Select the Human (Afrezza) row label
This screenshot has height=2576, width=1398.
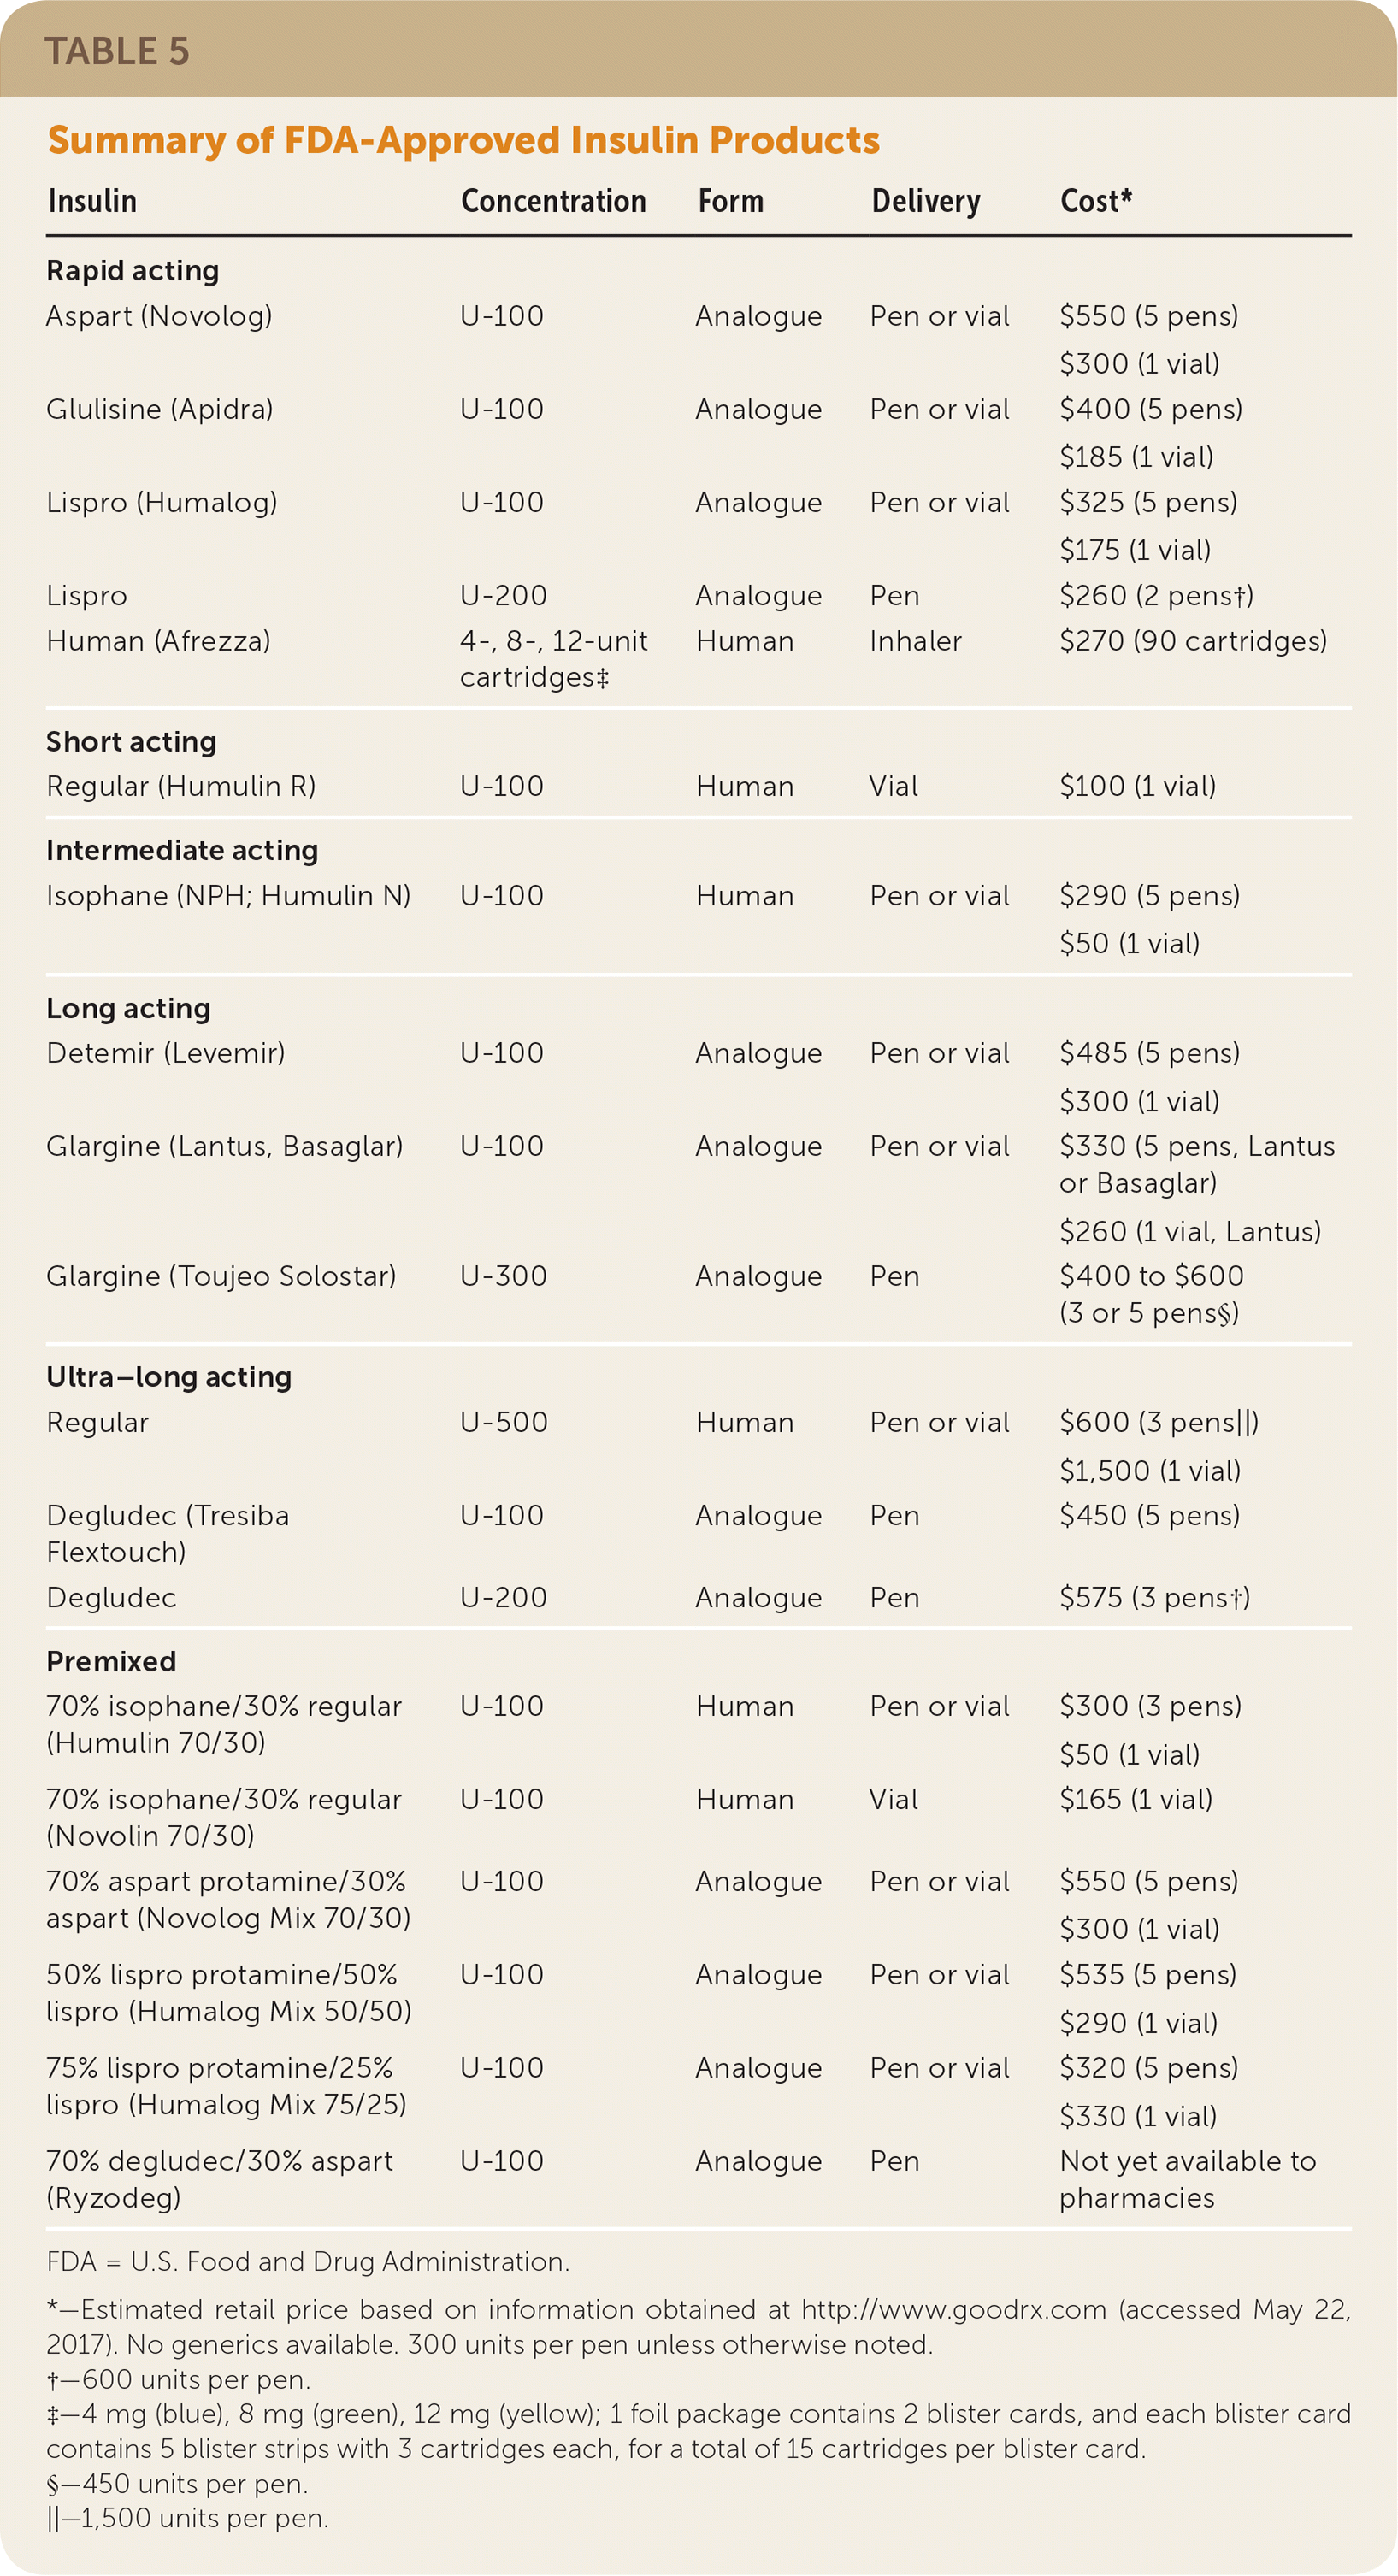coord(158,641)
